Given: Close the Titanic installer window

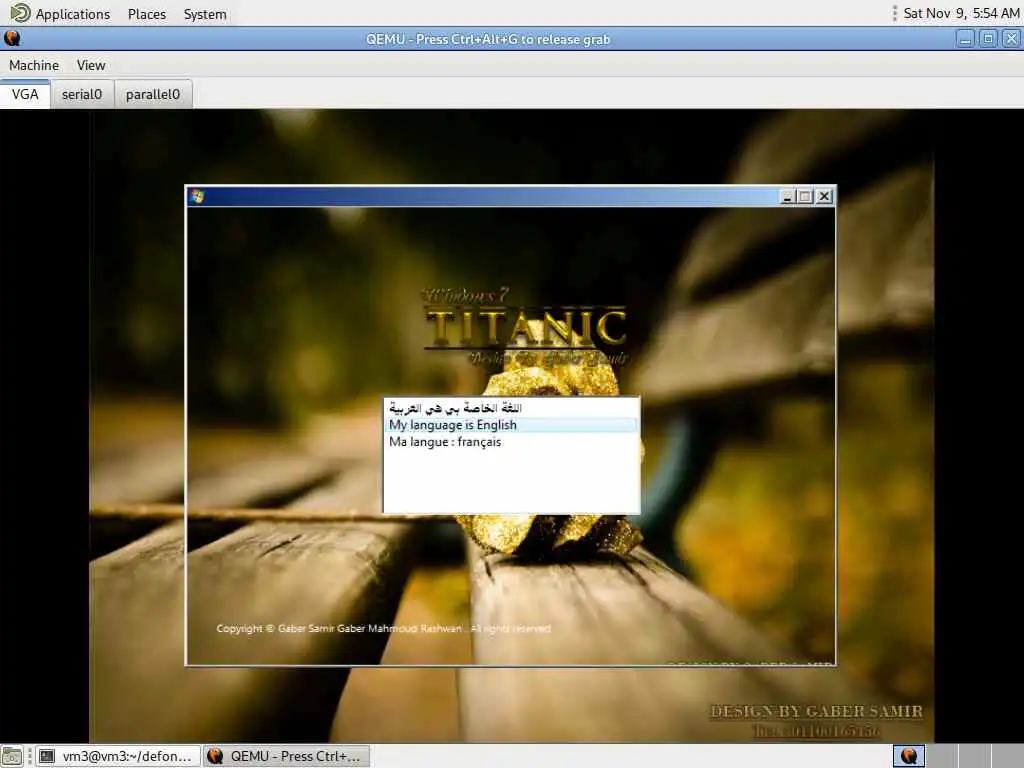Looking at the screenshot, I should pos(824,197).
